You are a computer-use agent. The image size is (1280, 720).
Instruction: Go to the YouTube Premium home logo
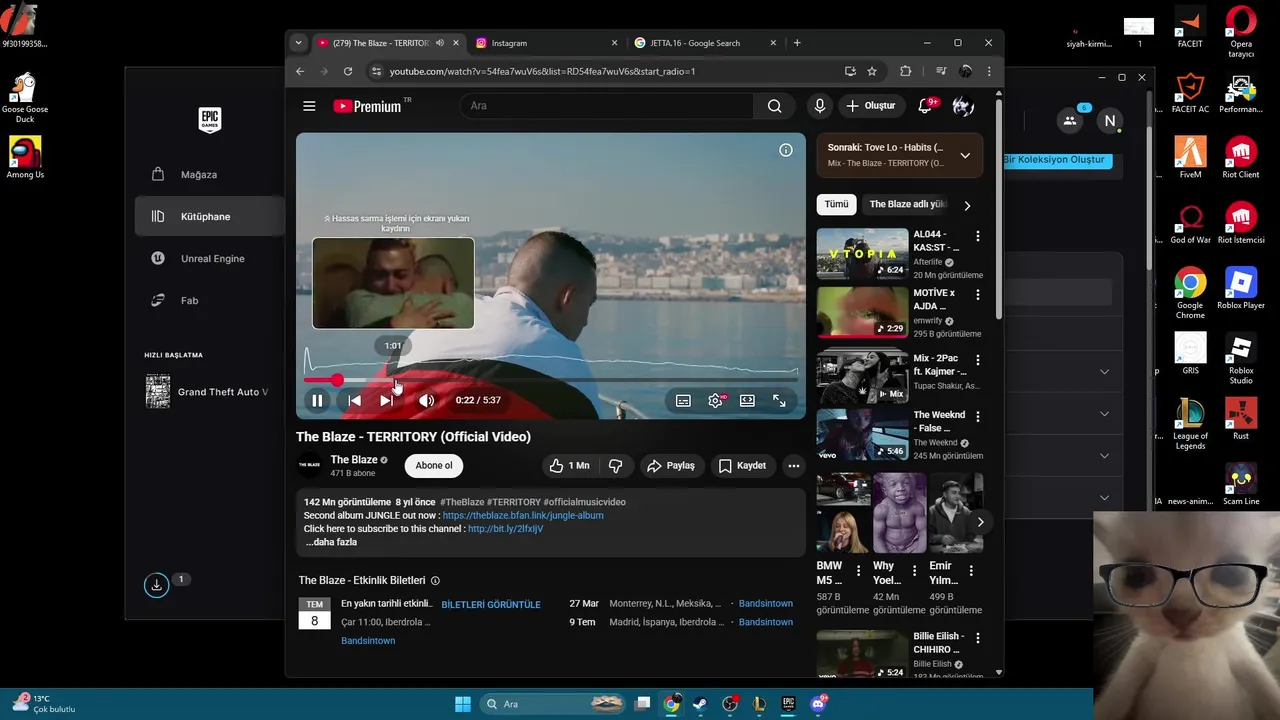[x=368, y=106]
